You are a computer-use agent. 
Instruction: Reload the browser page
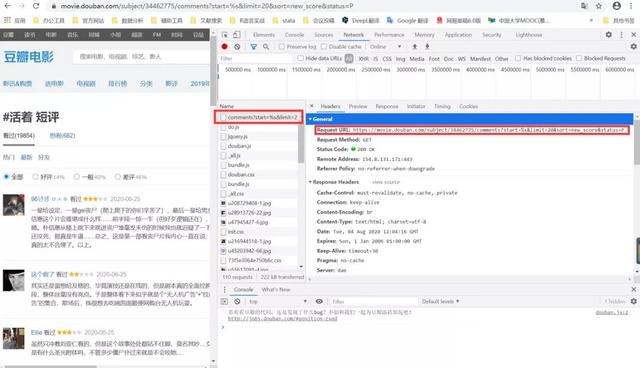pos(36,6)
